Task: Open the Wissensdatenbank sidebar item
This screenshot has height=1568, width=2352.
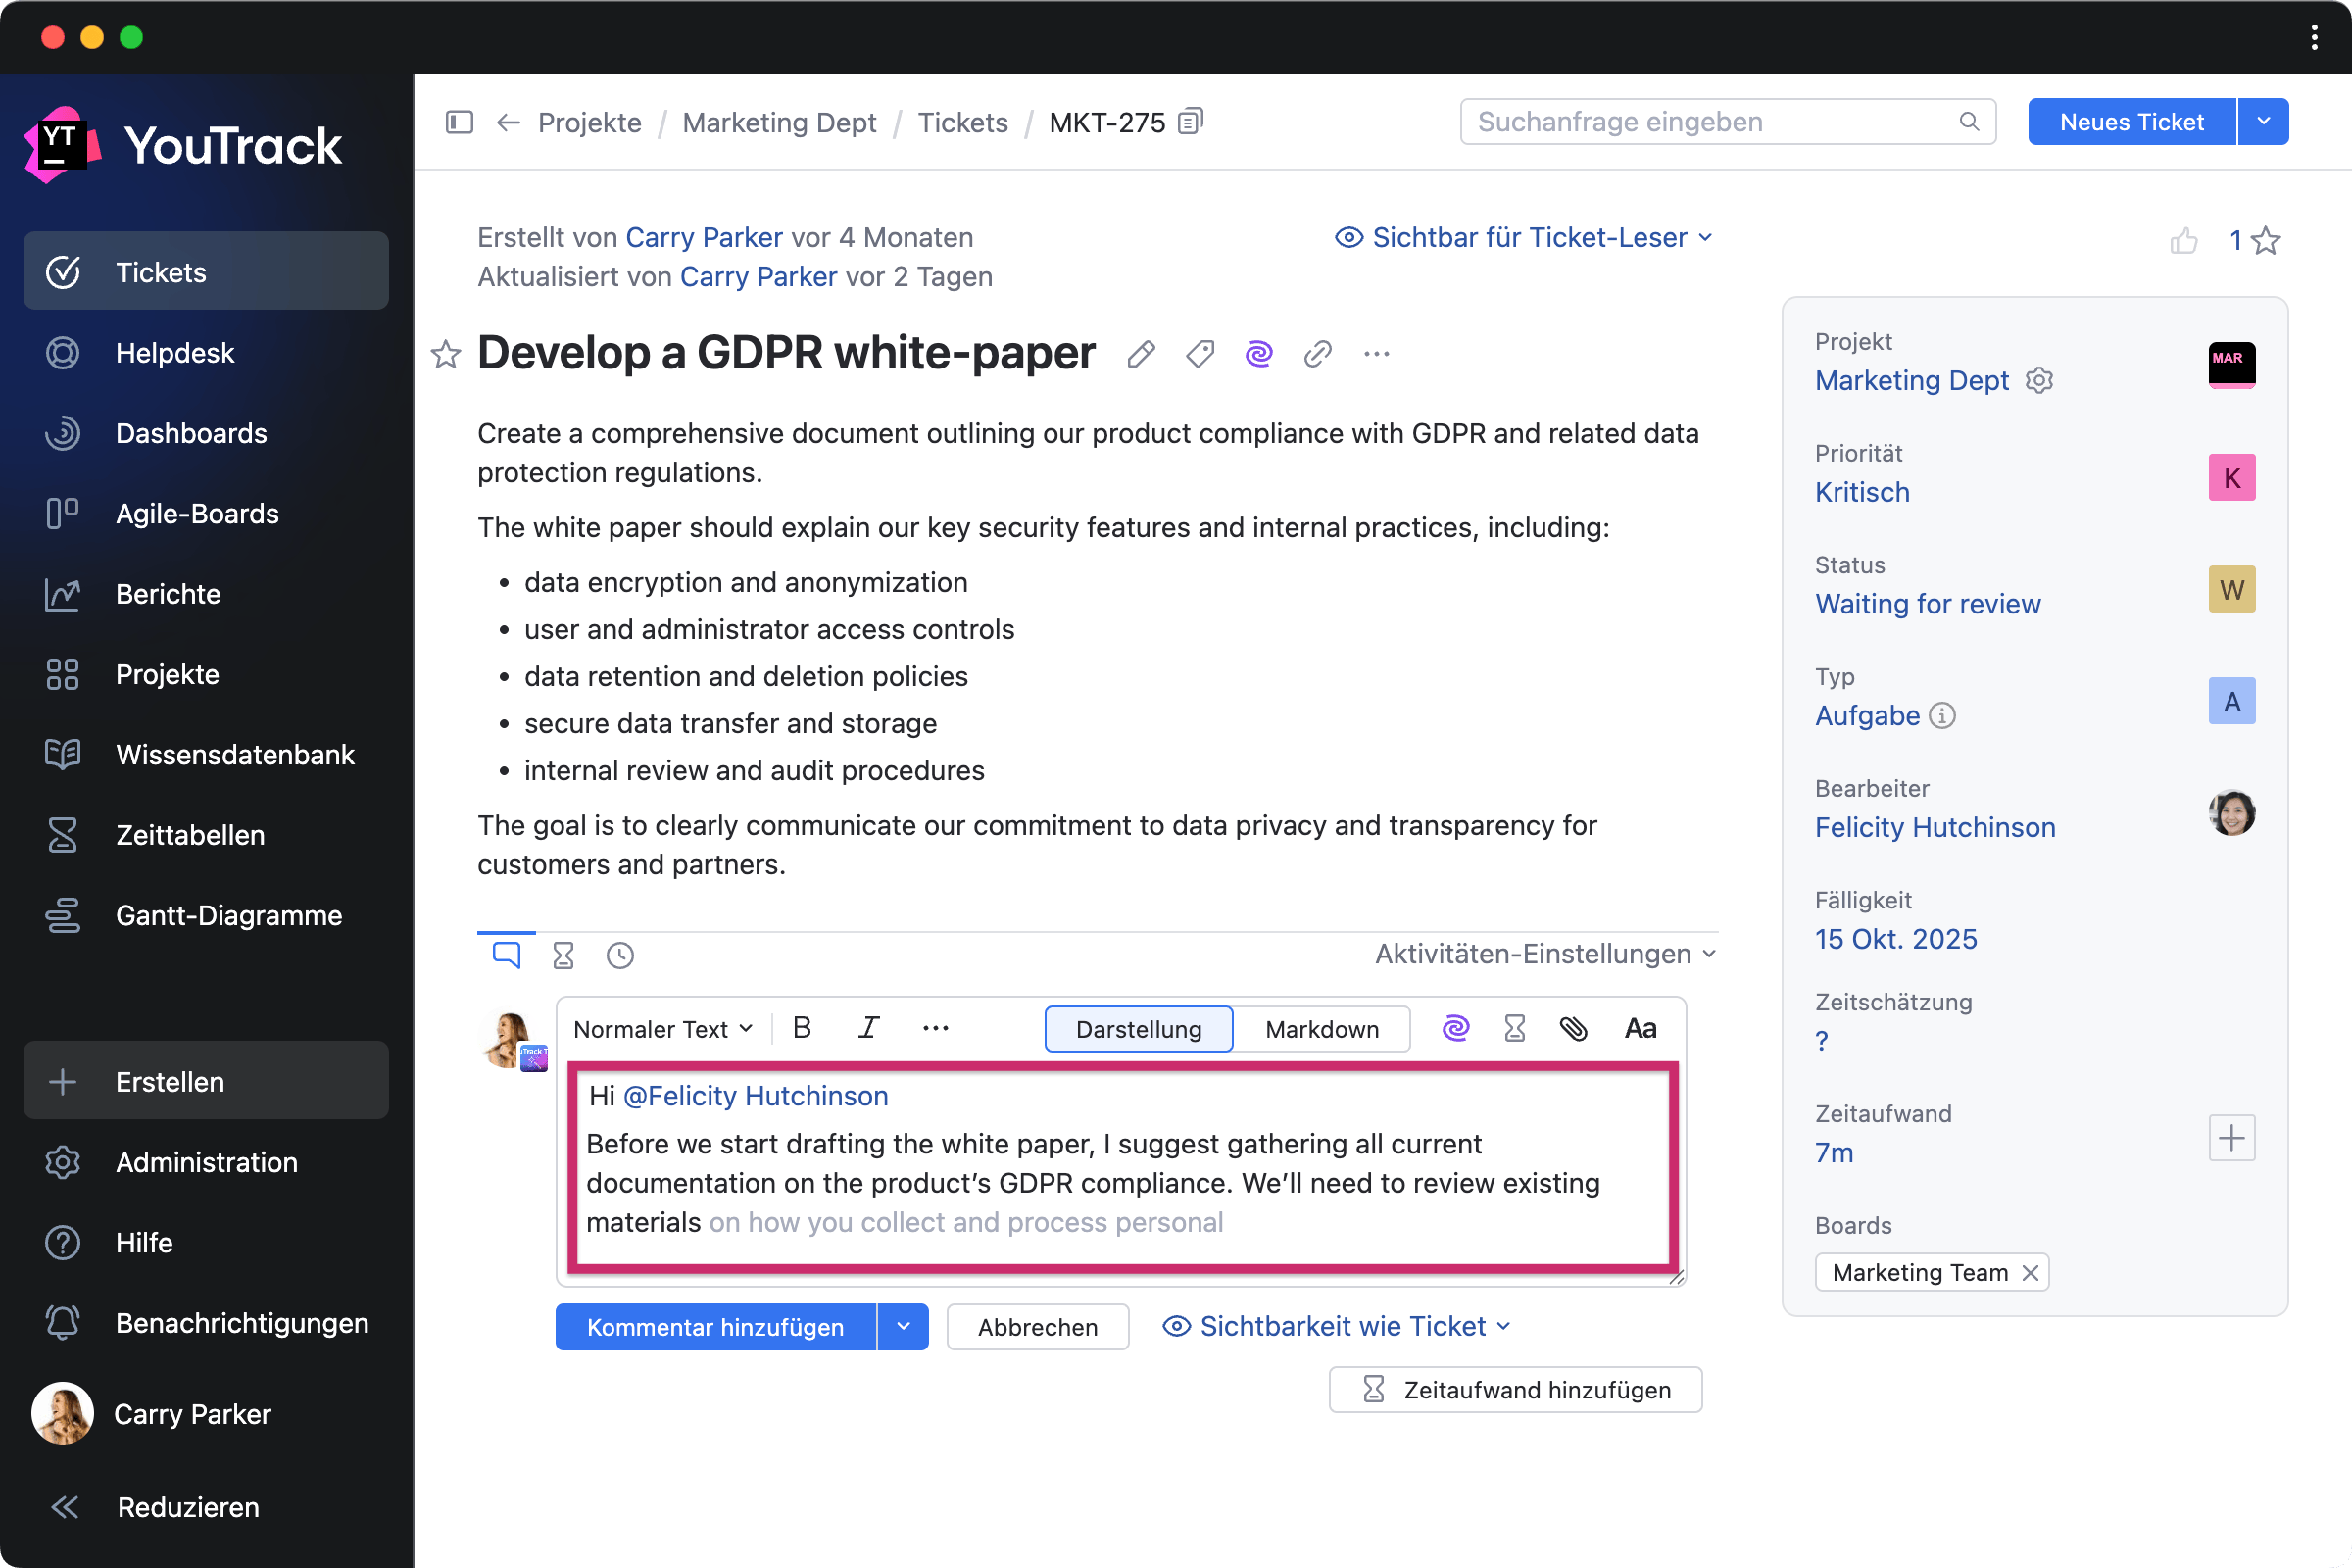Action: [x=235, y=755]
